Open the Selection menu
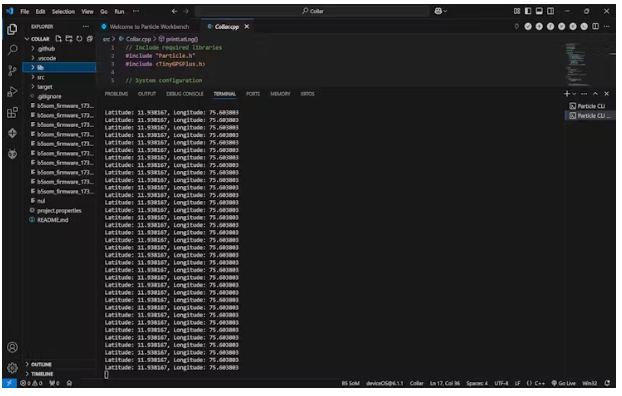This screenshot has width=622, height=396. (x=63, y=12)
